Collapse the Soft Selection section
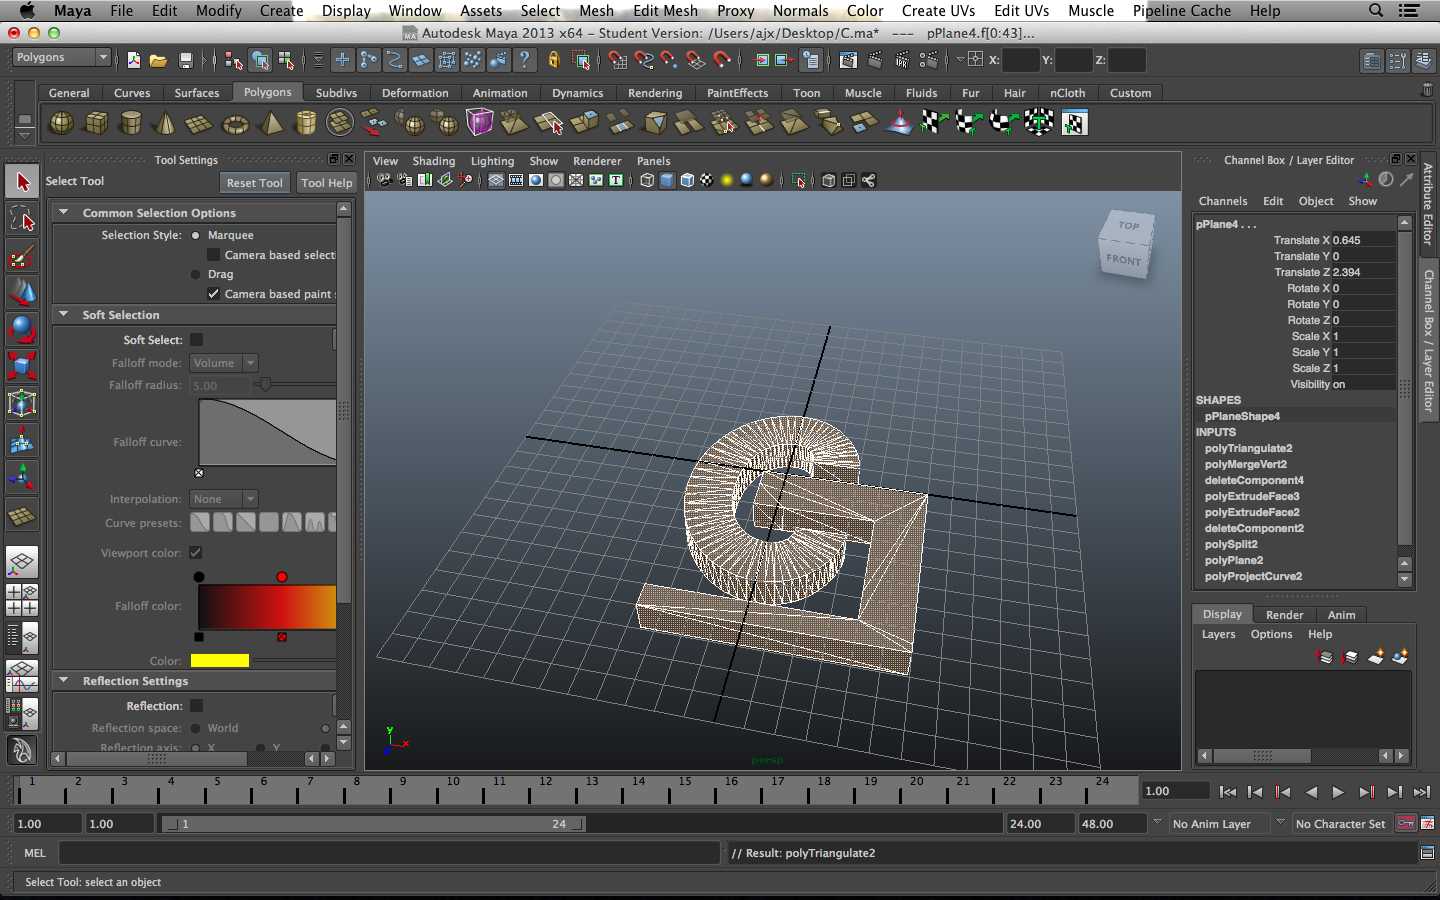This screenshot has height=900, width=1440. click(64, 315)
